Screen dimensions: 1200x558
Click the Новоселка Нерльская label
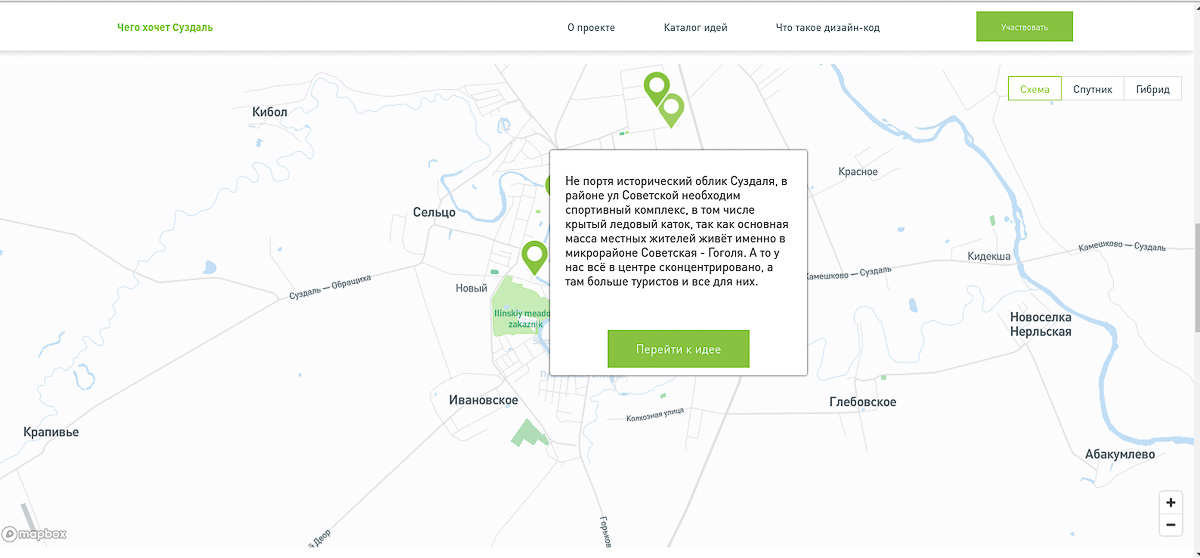(x=1040, y=324)
